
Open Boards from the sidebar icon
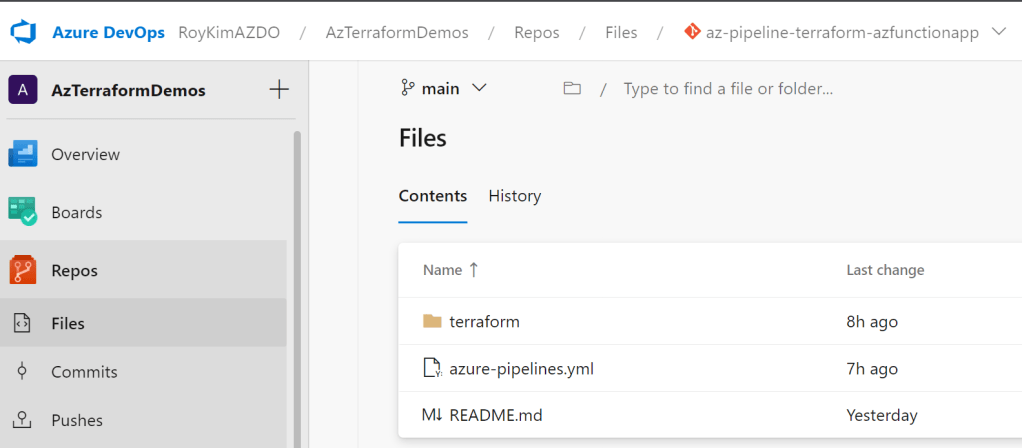(23, 212)
